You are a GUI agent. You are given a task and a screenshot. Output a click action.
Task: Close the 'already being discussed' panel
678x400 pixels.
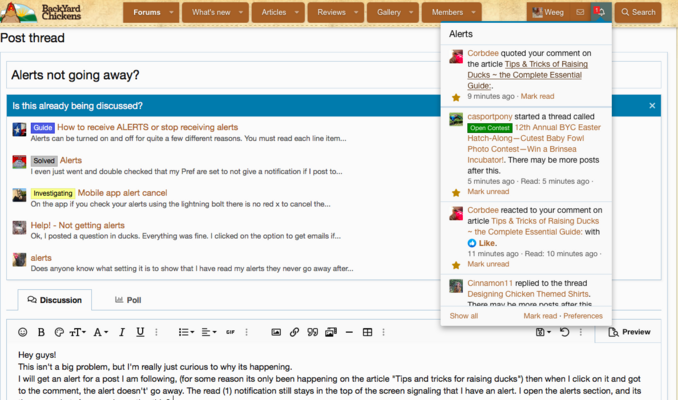click(x=652, y=105)
